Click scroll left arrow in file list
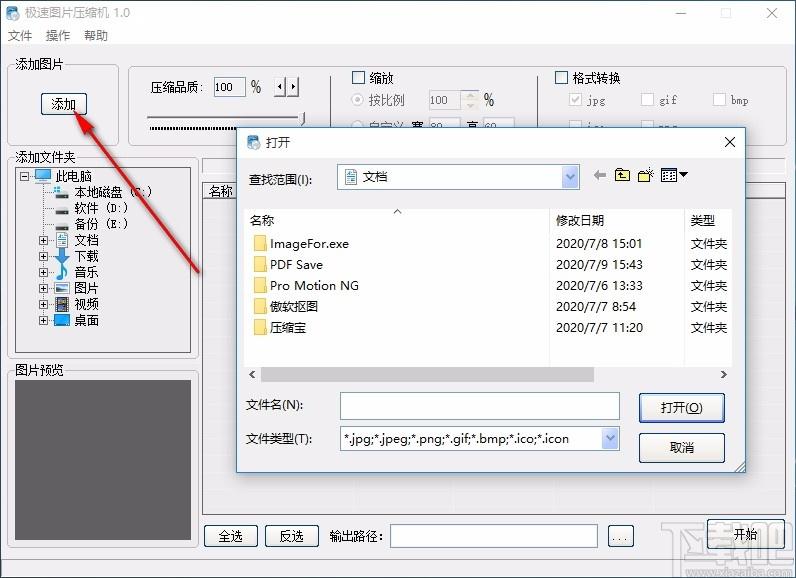796x578 pixels. [252, 375]
